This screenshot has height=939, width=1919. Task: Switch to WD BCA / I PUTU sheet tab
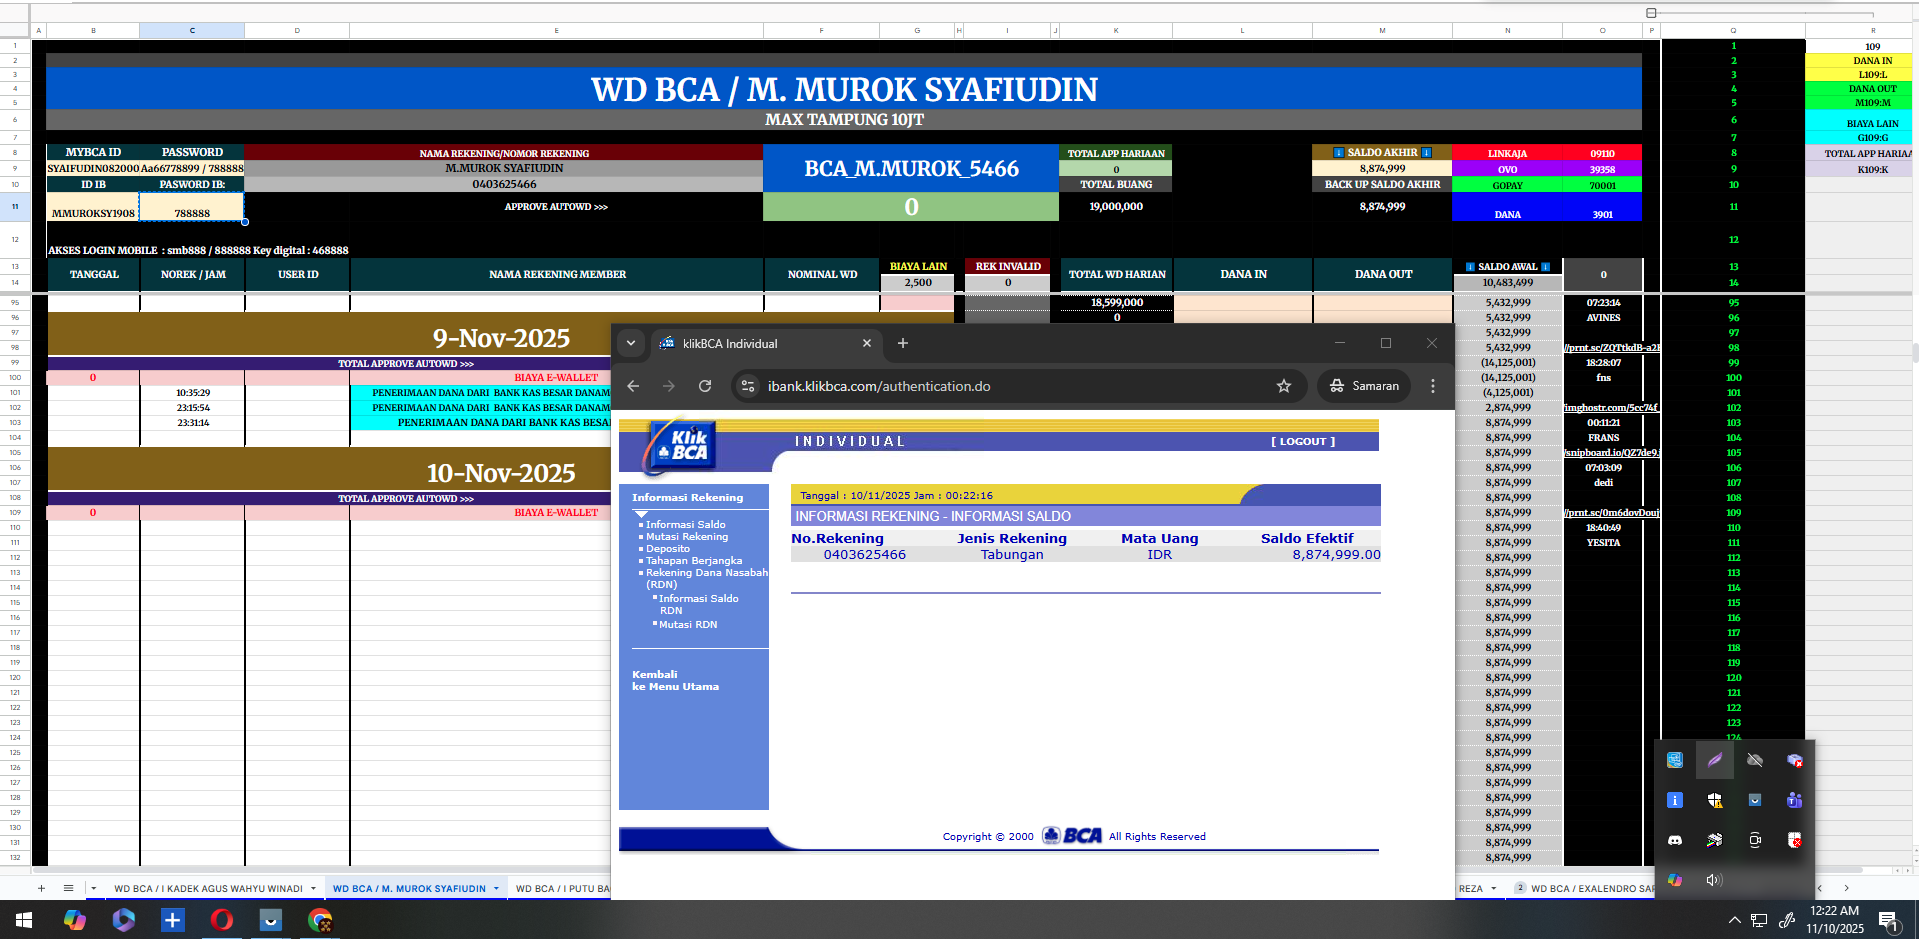tap(562, 888)
